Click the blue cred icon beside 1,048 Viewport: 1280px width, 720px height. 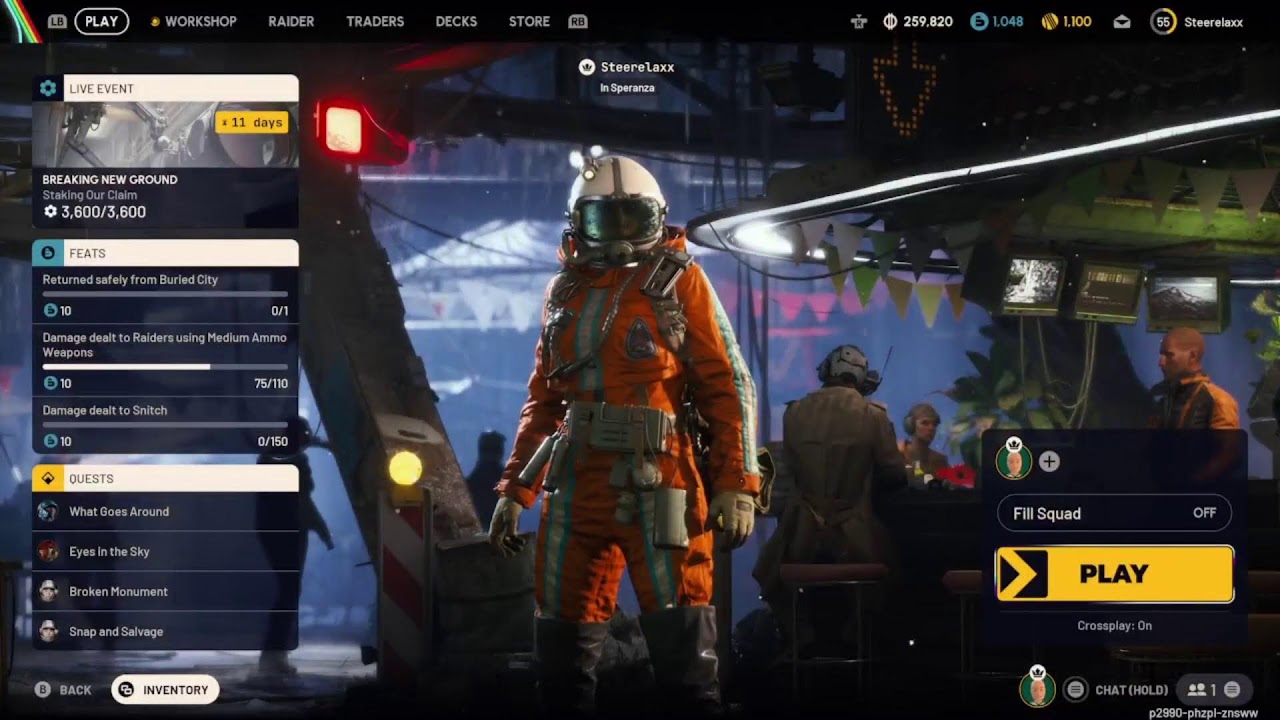[x=979, y=21]
